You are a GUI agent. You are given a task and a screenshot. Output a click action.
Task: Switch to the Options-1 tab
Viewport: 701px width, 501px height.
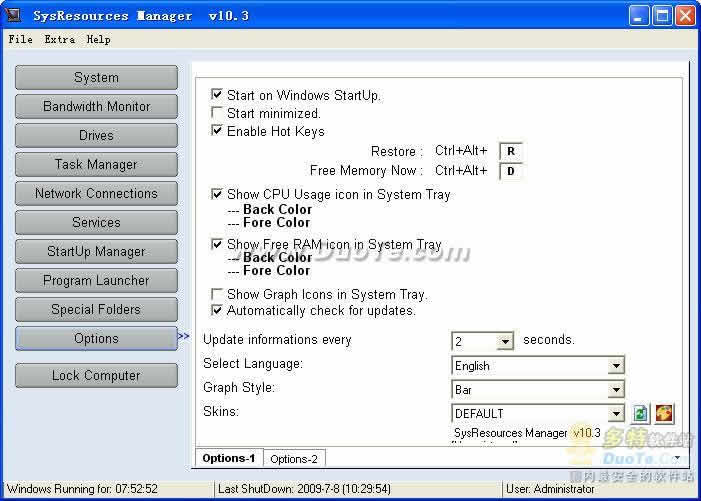click(229, 458)
